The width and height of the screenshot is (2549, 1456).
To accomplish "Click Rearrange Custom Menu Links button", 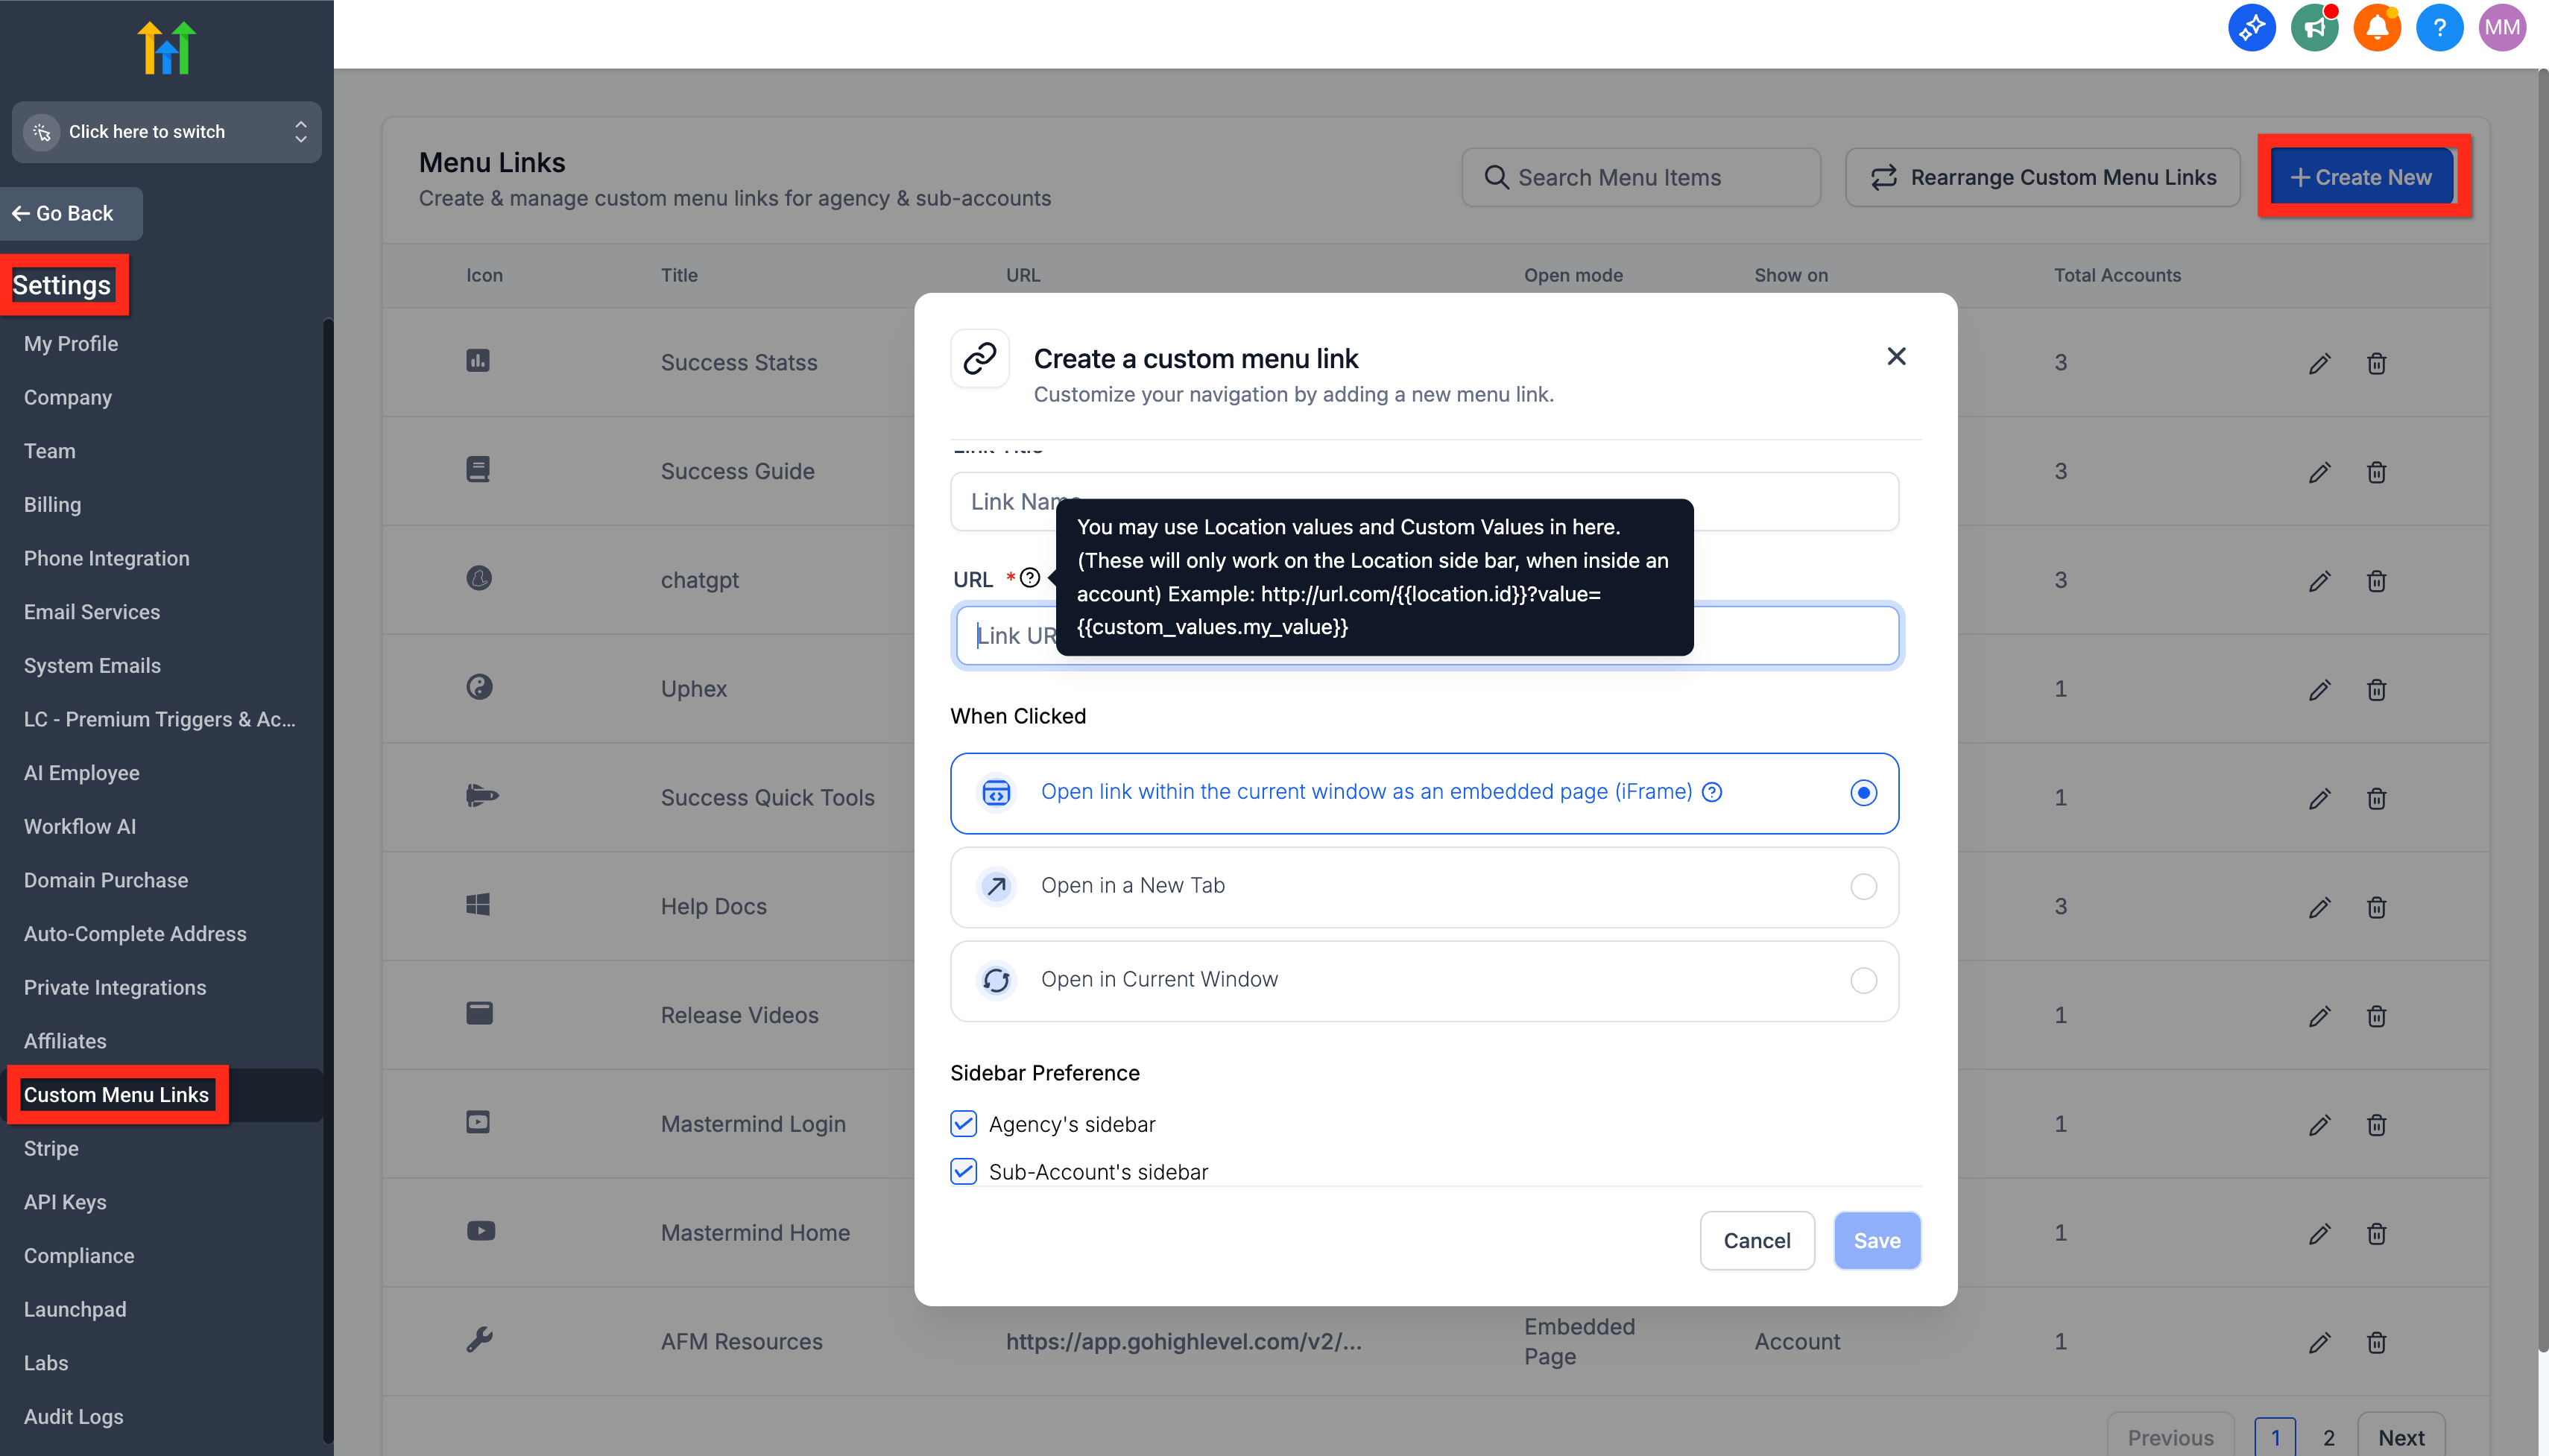I will (x=2042, y=178).
